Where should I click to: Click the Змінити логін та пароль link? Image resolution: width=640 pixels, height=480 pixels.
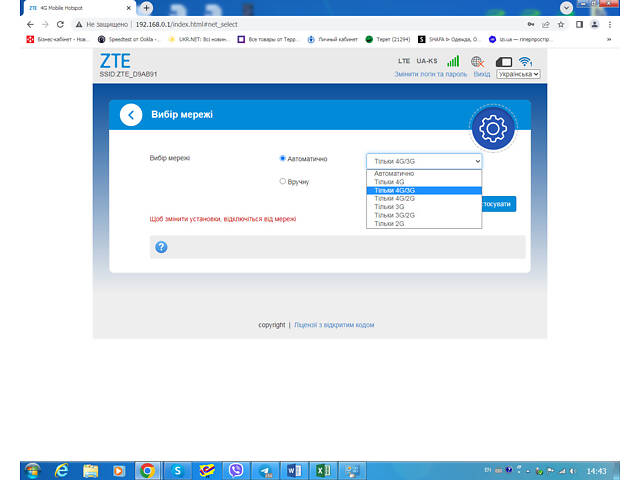(x=430, y=74)
